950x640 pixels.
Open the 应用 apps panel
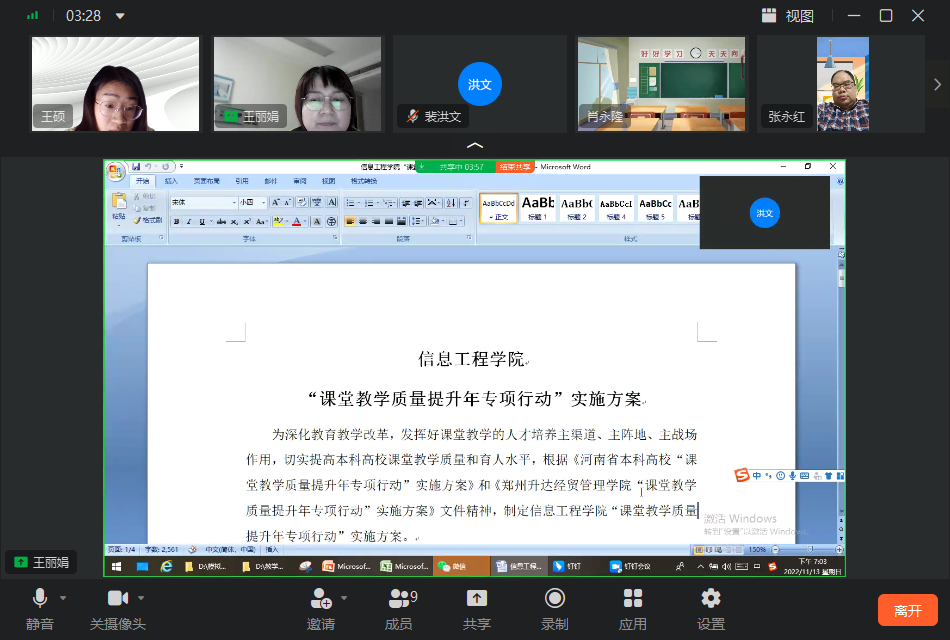(632, 608)
